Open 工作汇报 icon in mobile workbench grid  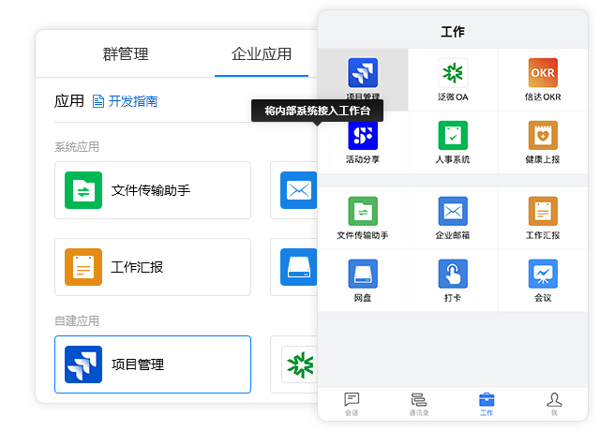click(542, 213)
